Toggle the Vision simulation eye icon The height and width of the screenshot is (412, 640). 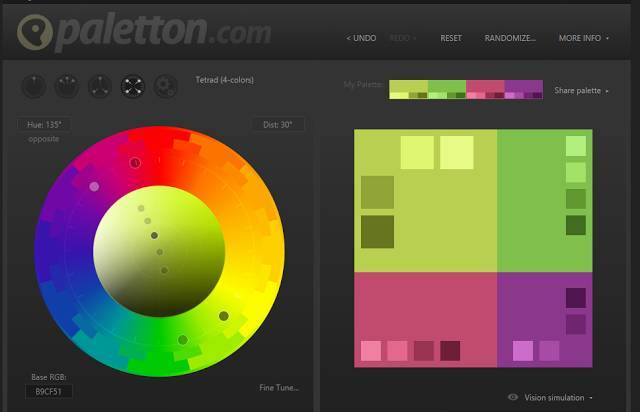(x=513, y=397)
